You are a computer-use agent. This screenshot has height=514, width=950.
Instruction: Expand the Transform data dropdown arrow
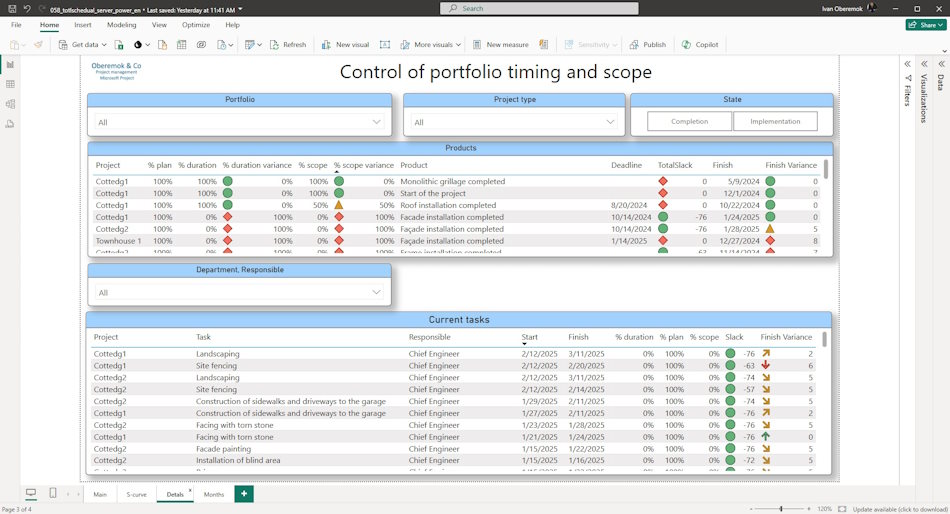click(x=259, y=45)
